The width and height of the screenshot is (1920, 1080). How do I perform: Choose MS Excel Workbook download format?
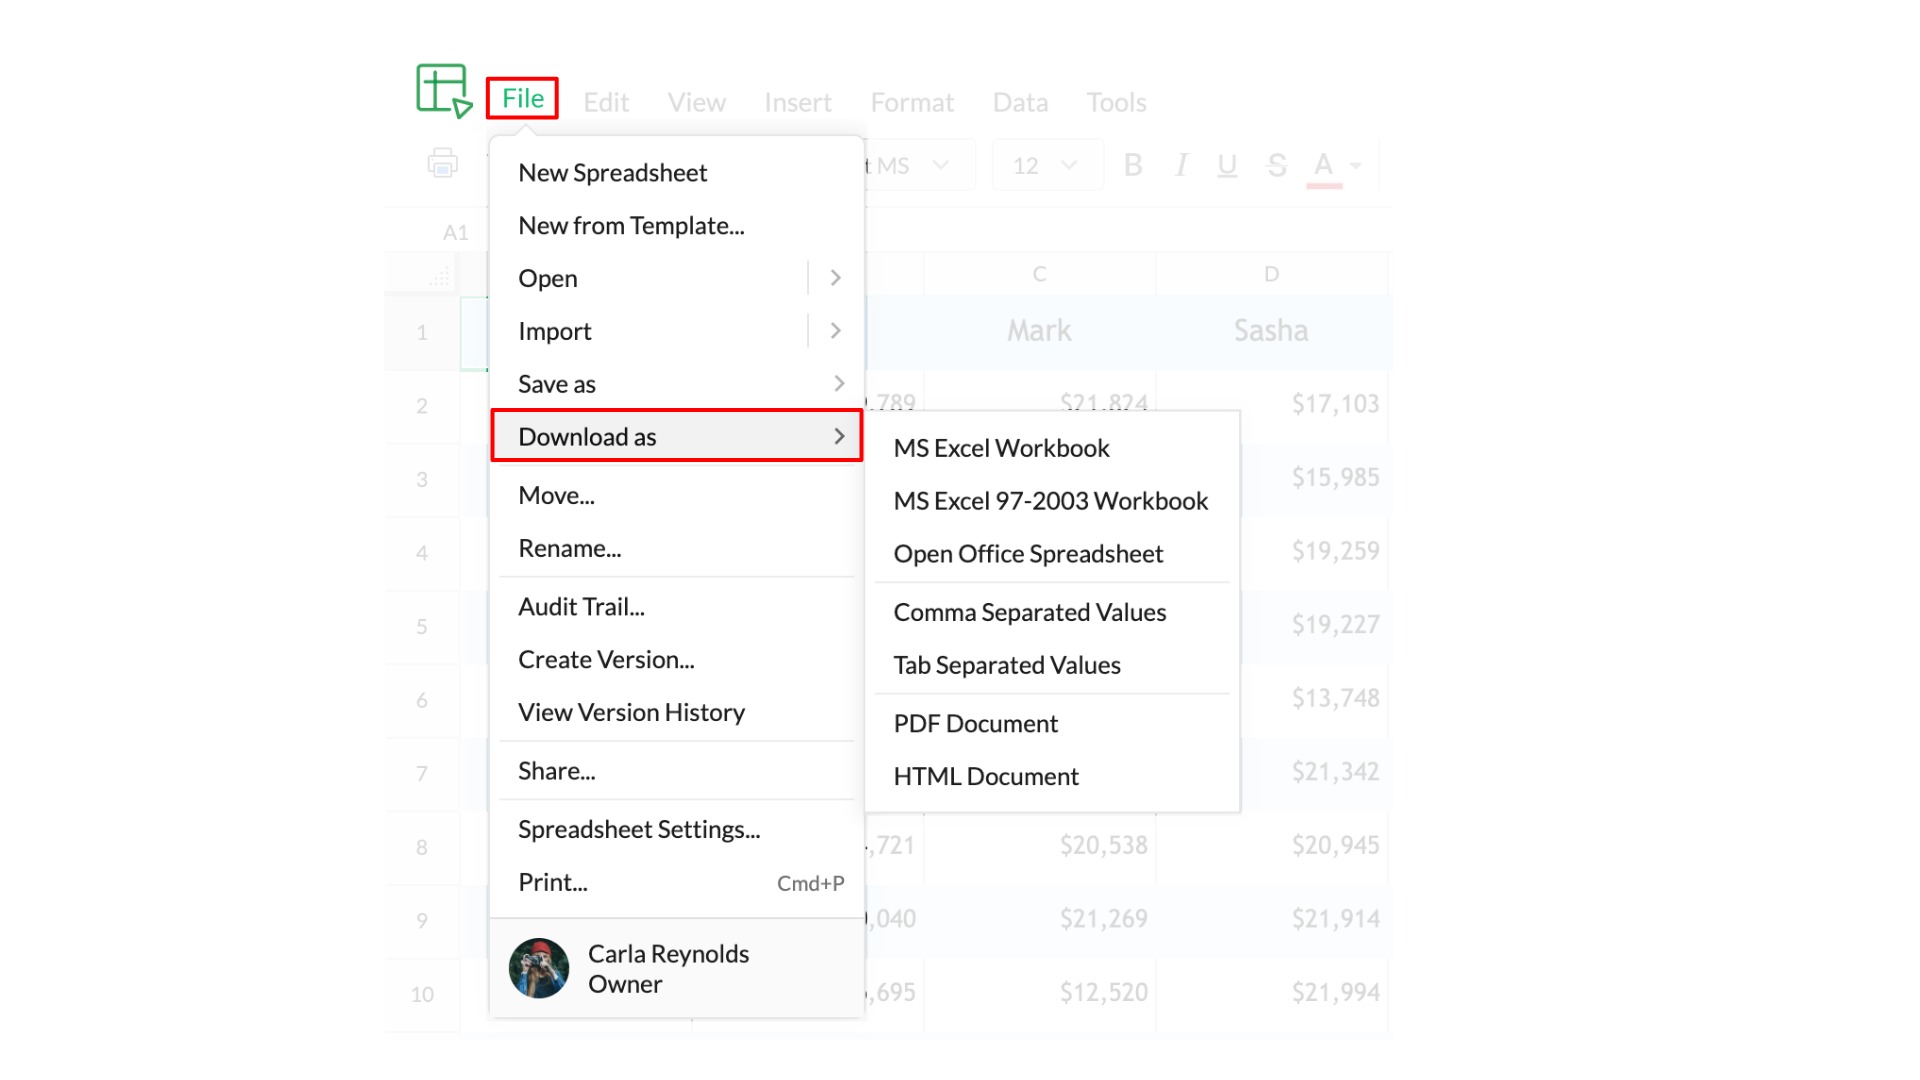[x=1001, y=448]
